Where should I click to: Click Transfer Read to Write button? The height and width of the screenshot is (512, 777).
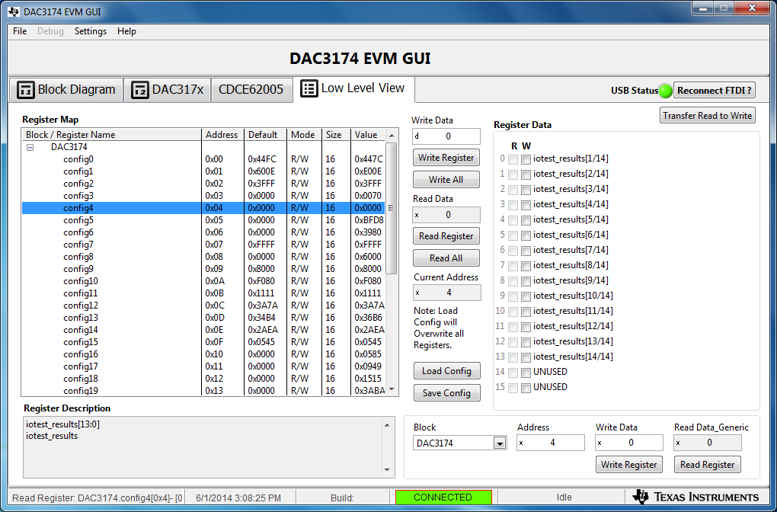pyautogui.click(x=707, y=115)
